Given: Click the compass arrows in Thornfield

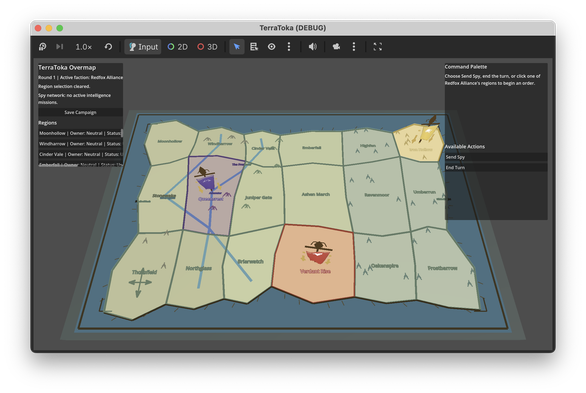Looking at the screenshot, I should coord(140,282).
